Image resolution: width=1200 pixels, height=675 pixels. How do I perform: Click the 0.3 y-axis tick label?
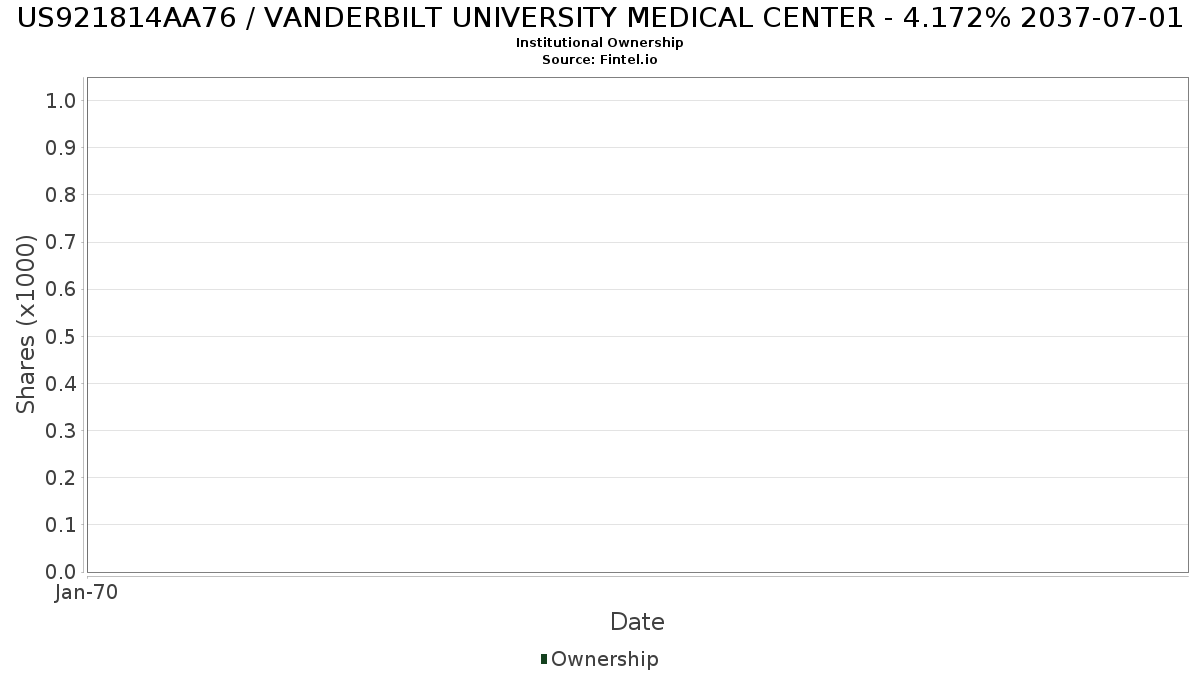click(x=61, y=430)
